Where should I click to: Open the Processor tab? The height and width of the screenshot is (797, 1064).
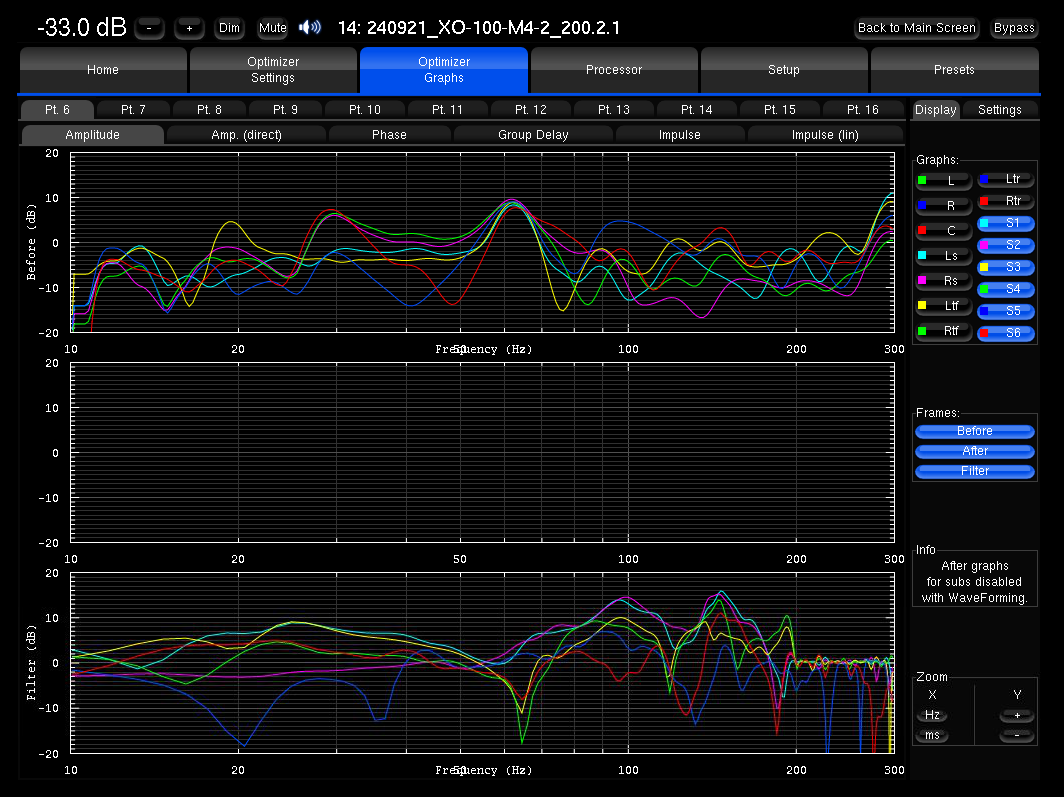pos(614,70)
